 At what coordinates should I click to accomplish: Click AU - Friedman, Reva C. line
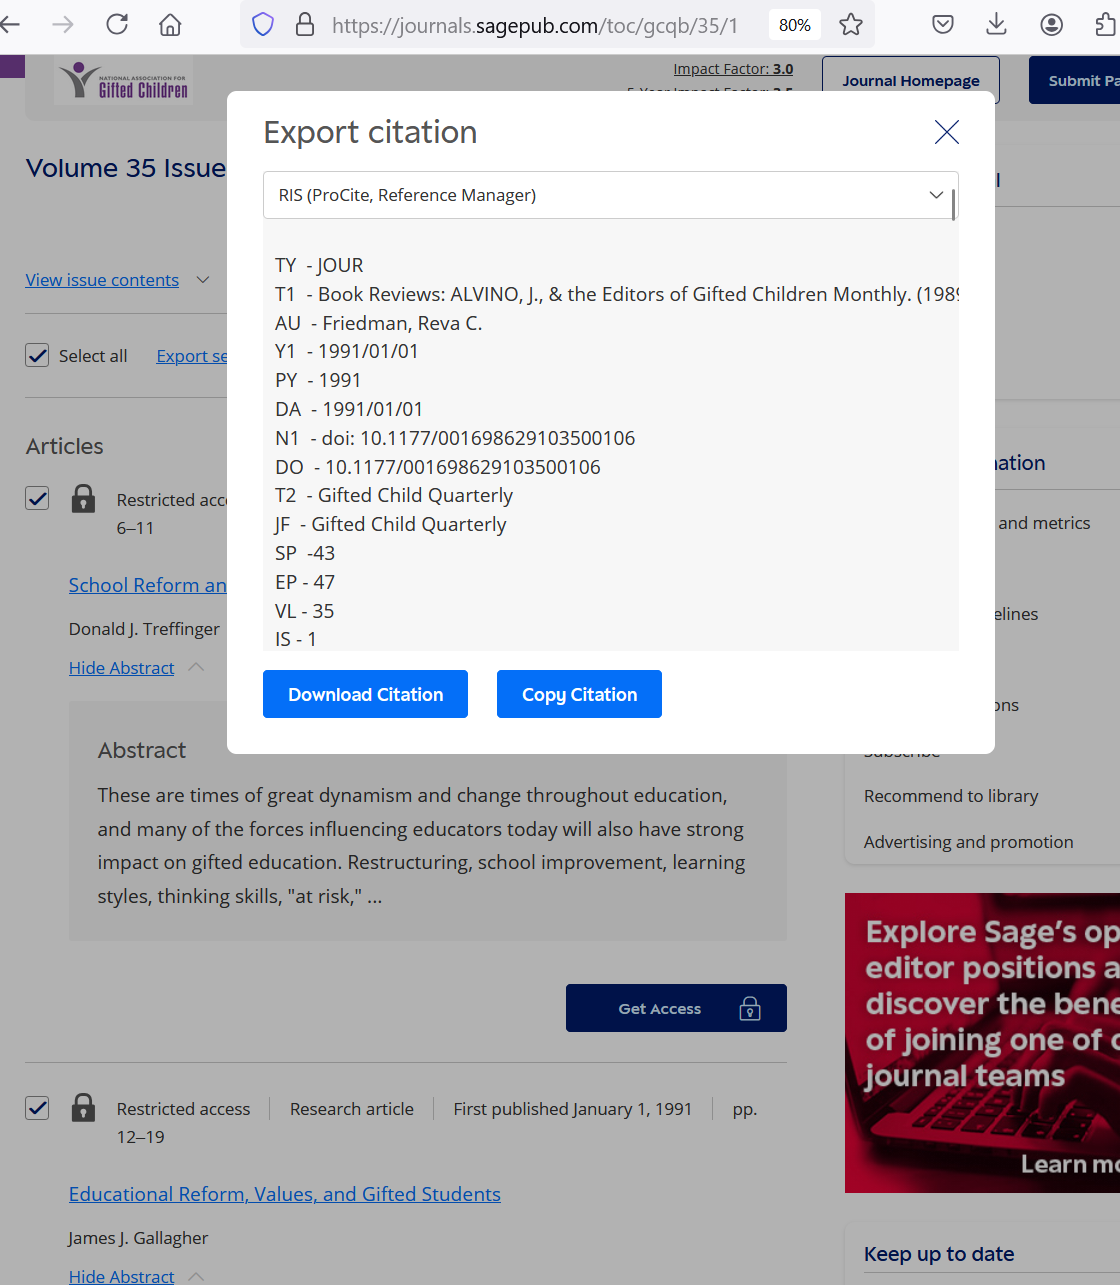point(379,323)
